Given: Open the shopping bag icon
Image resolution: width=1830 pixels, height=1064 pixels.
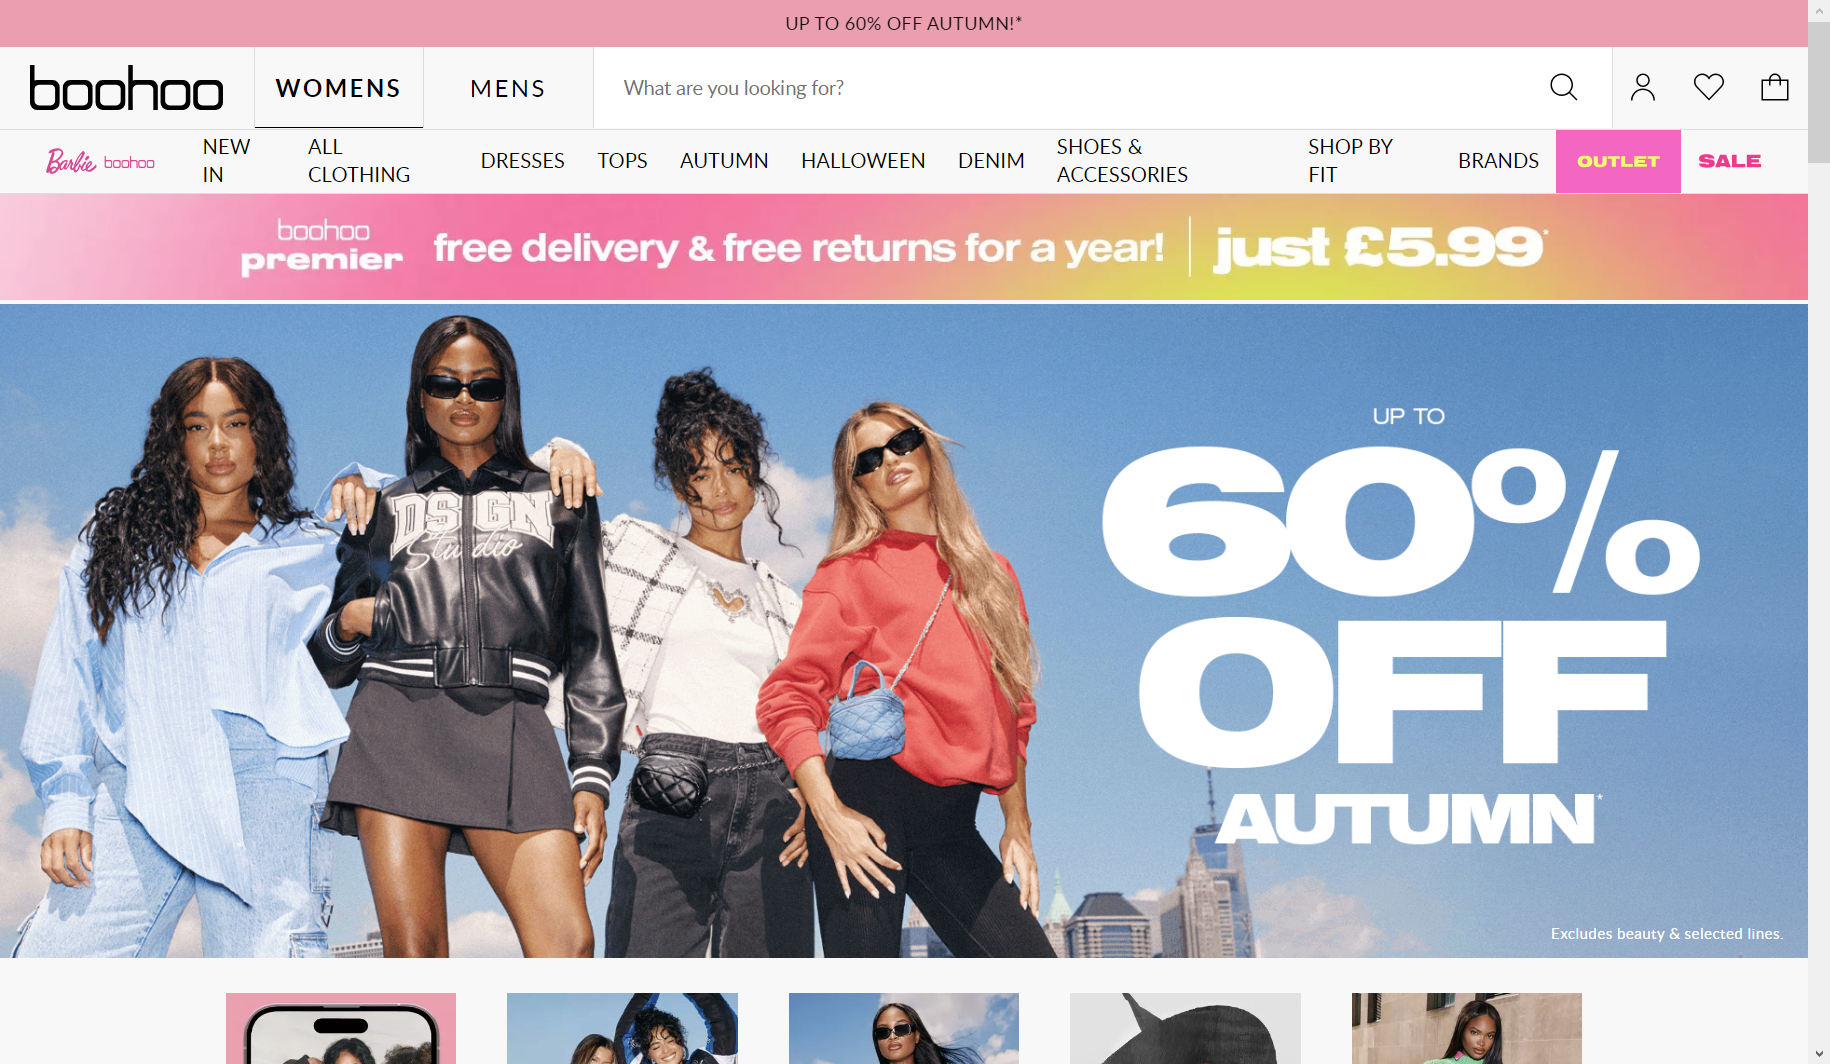Looking at the screenshot, I should 1775,88.
